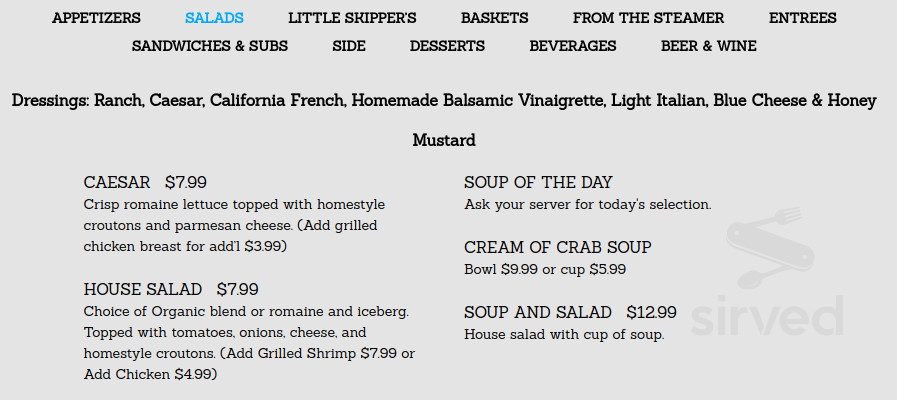Screen dimensions: 897x400
Task: Open the Appetizers menu tab
Action: (96, 18)
